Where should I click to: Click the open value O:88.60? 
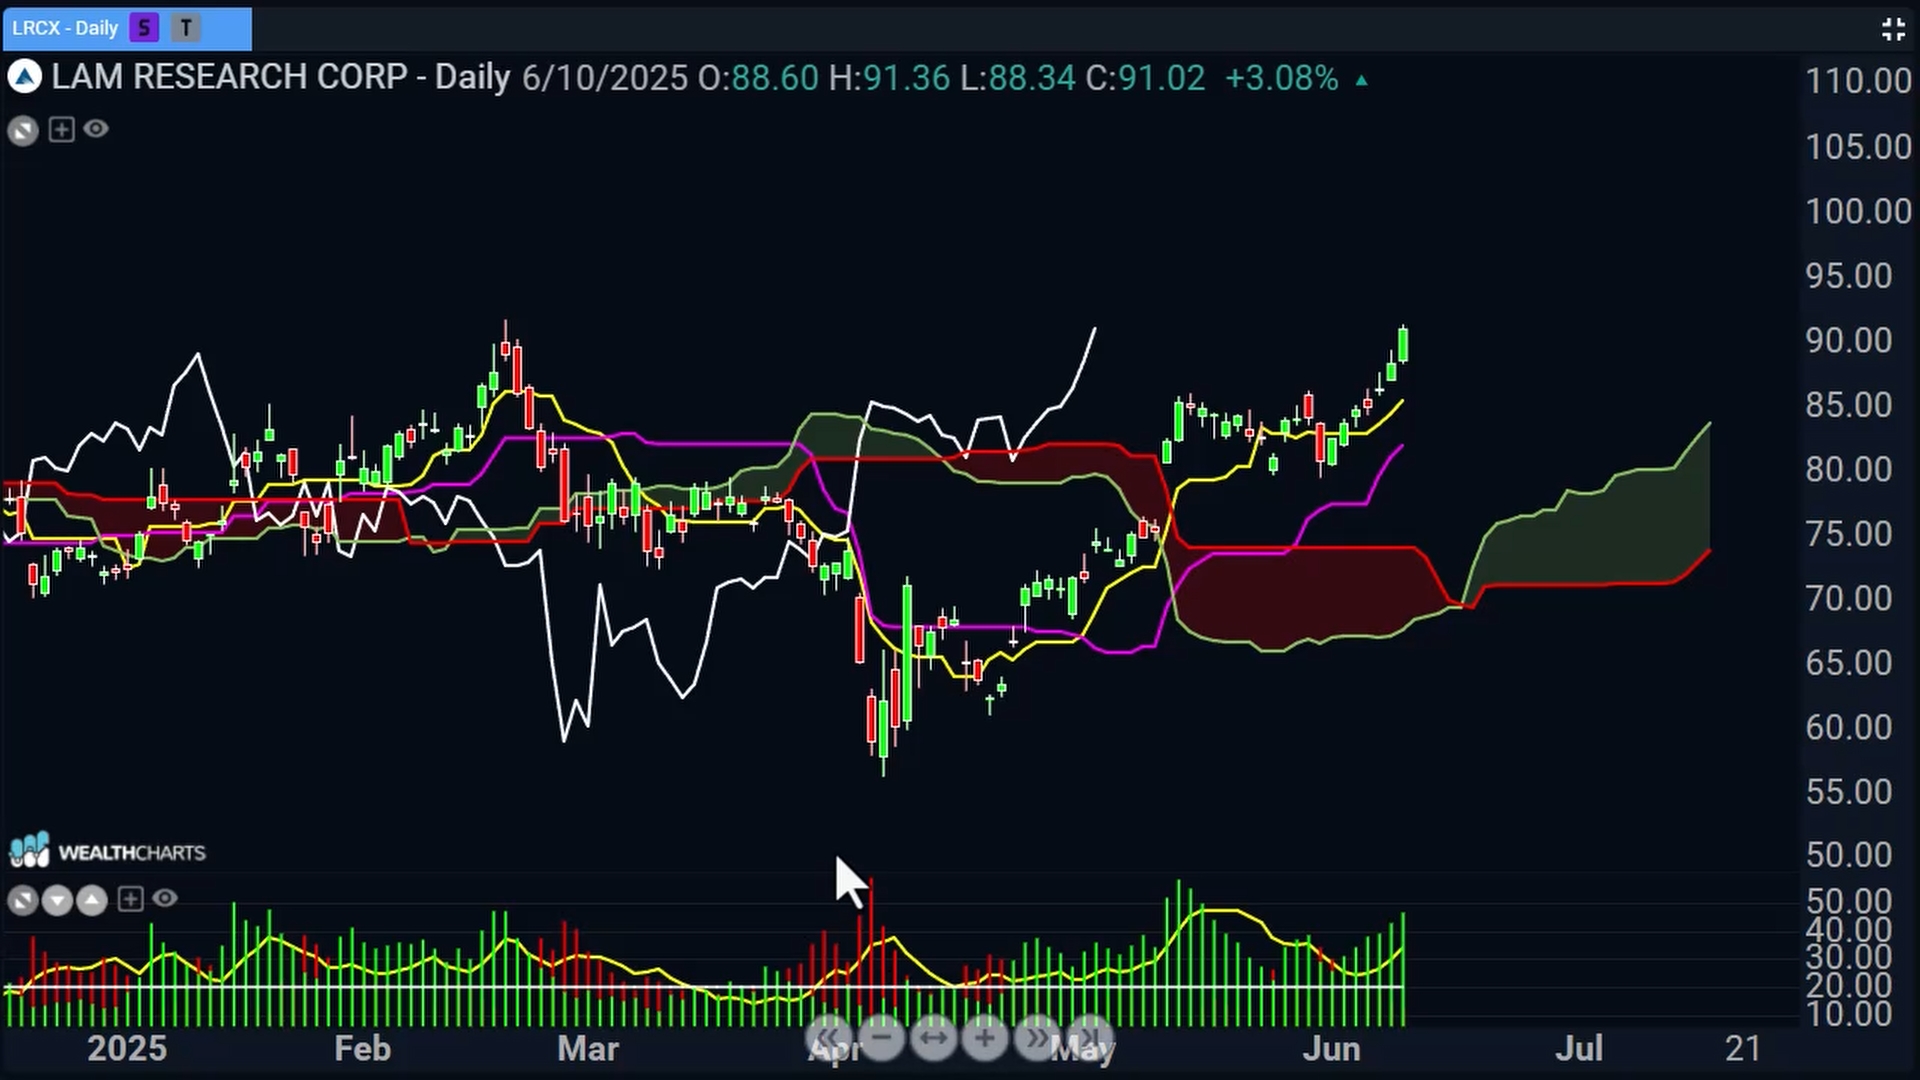pos(758,78)
